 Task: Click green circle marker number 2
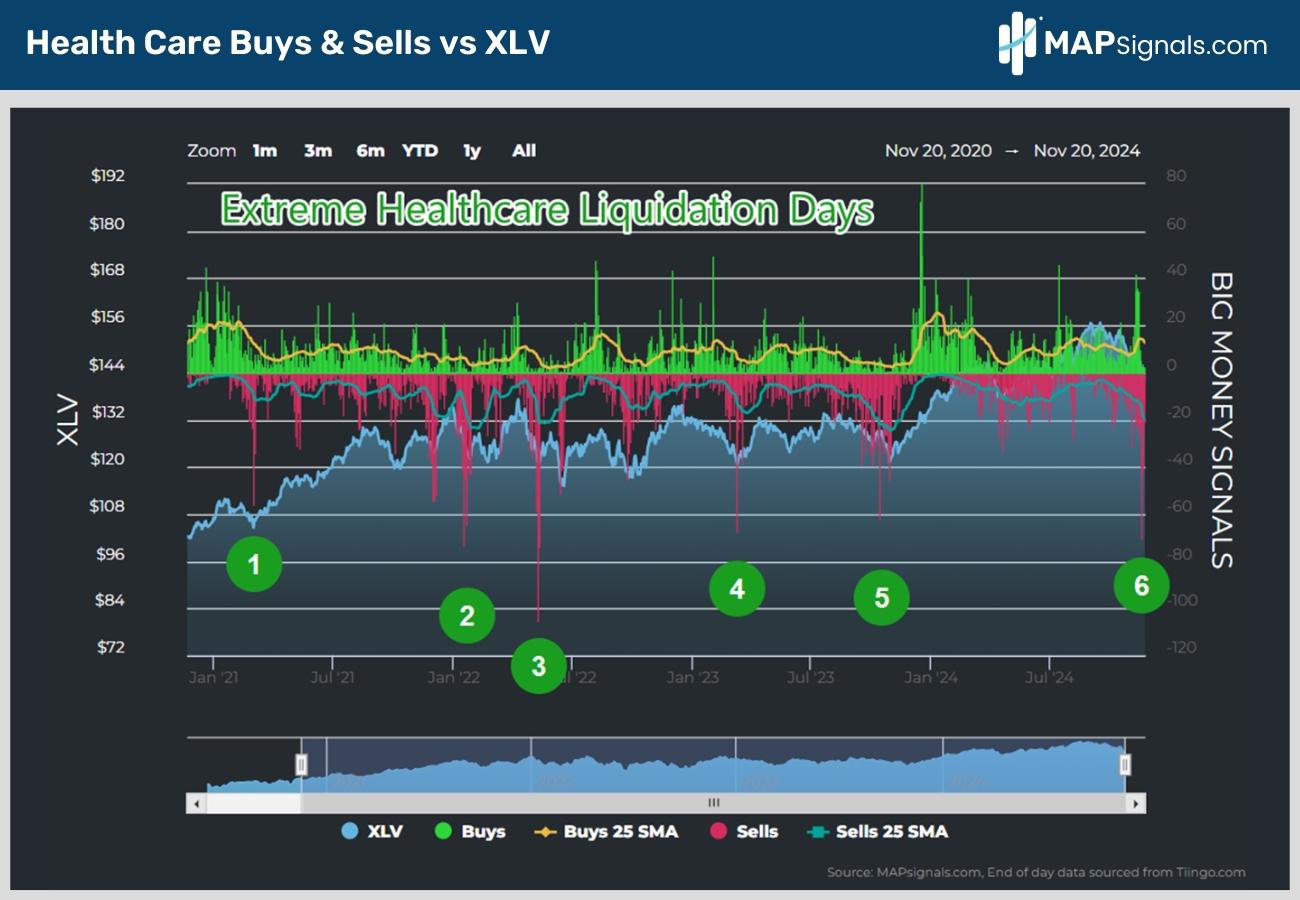coord(467,616)
